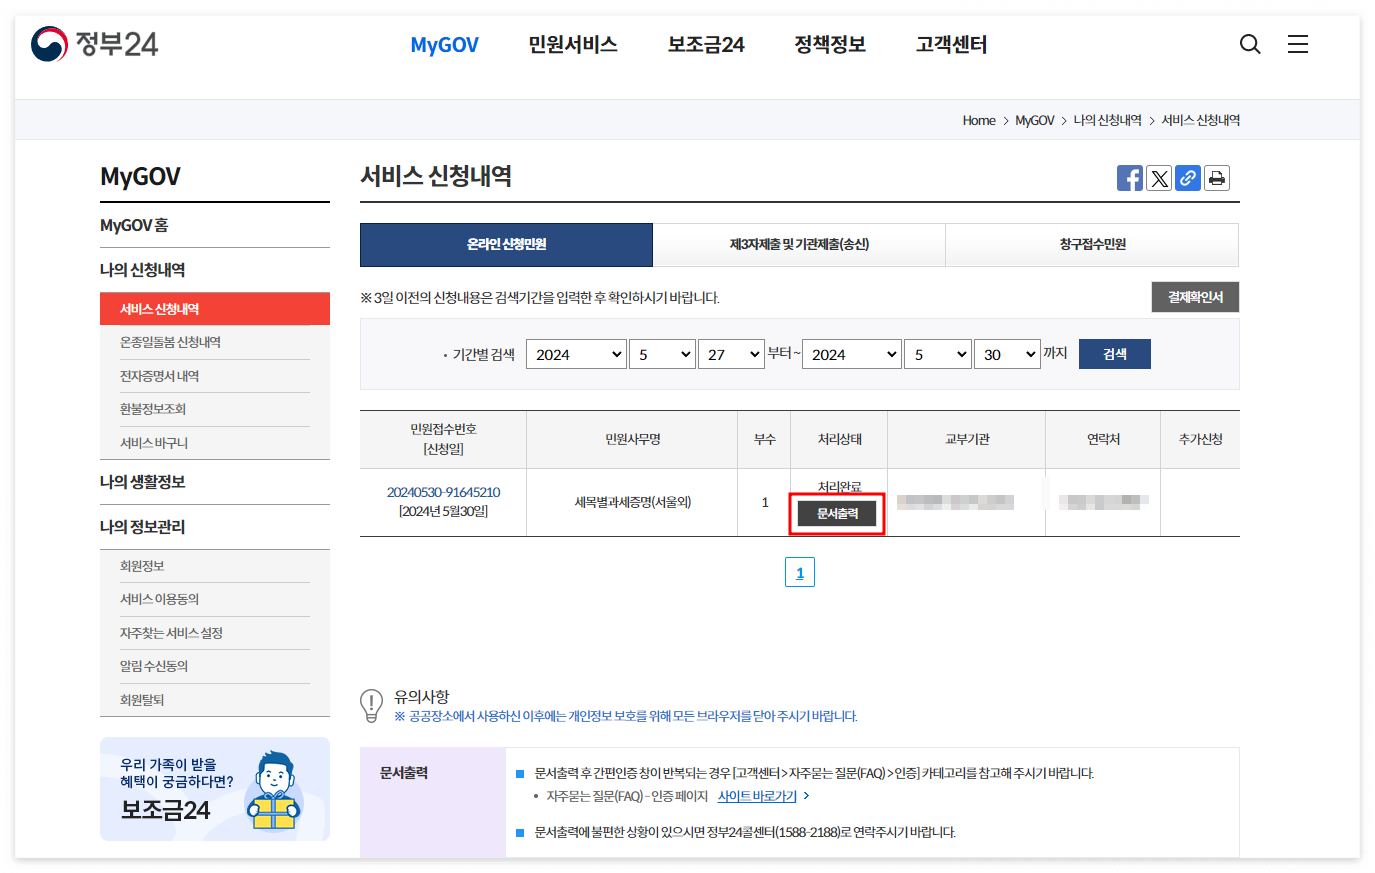Open site search with the magnifier icon

tap(1249, 44)
